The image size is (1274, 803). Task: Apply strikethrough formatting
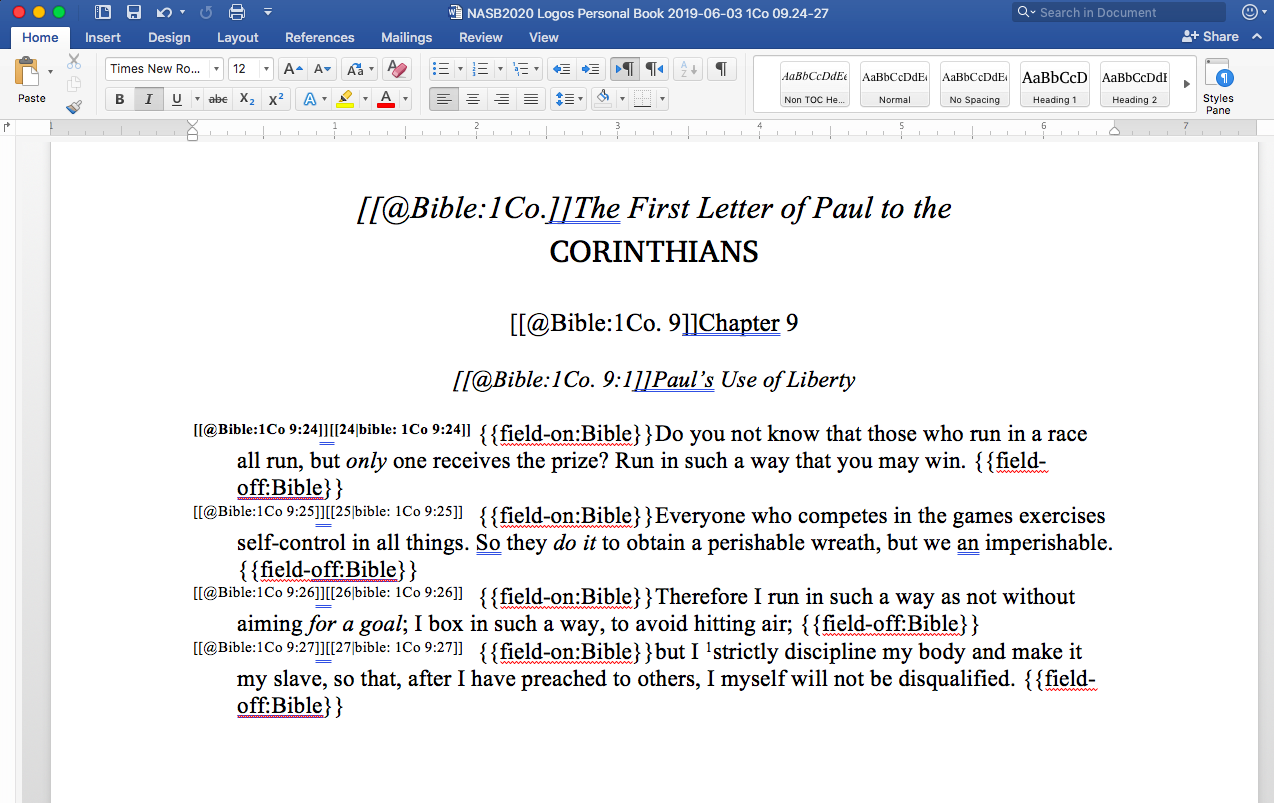click(x=218, y=99)
